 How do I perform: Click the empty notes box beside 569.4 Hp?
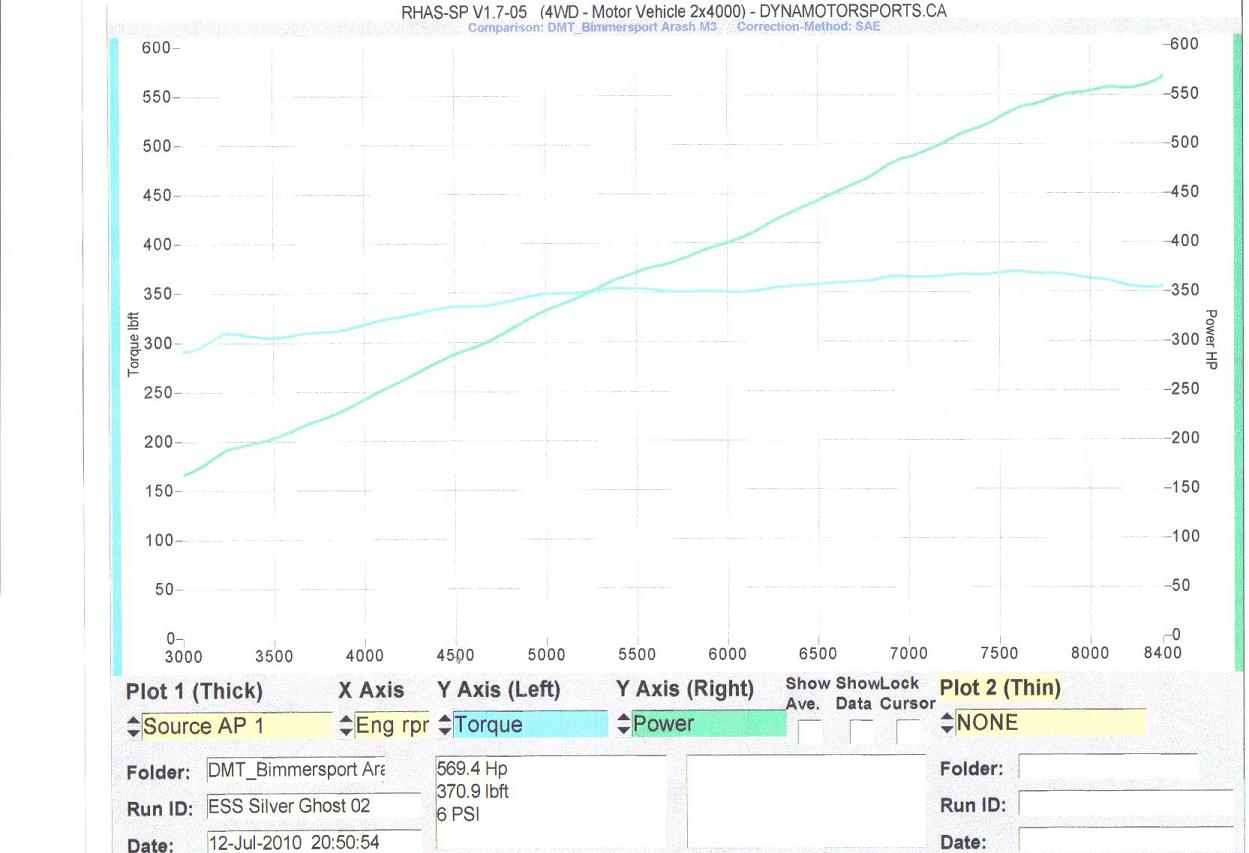(x=805, y=800)
